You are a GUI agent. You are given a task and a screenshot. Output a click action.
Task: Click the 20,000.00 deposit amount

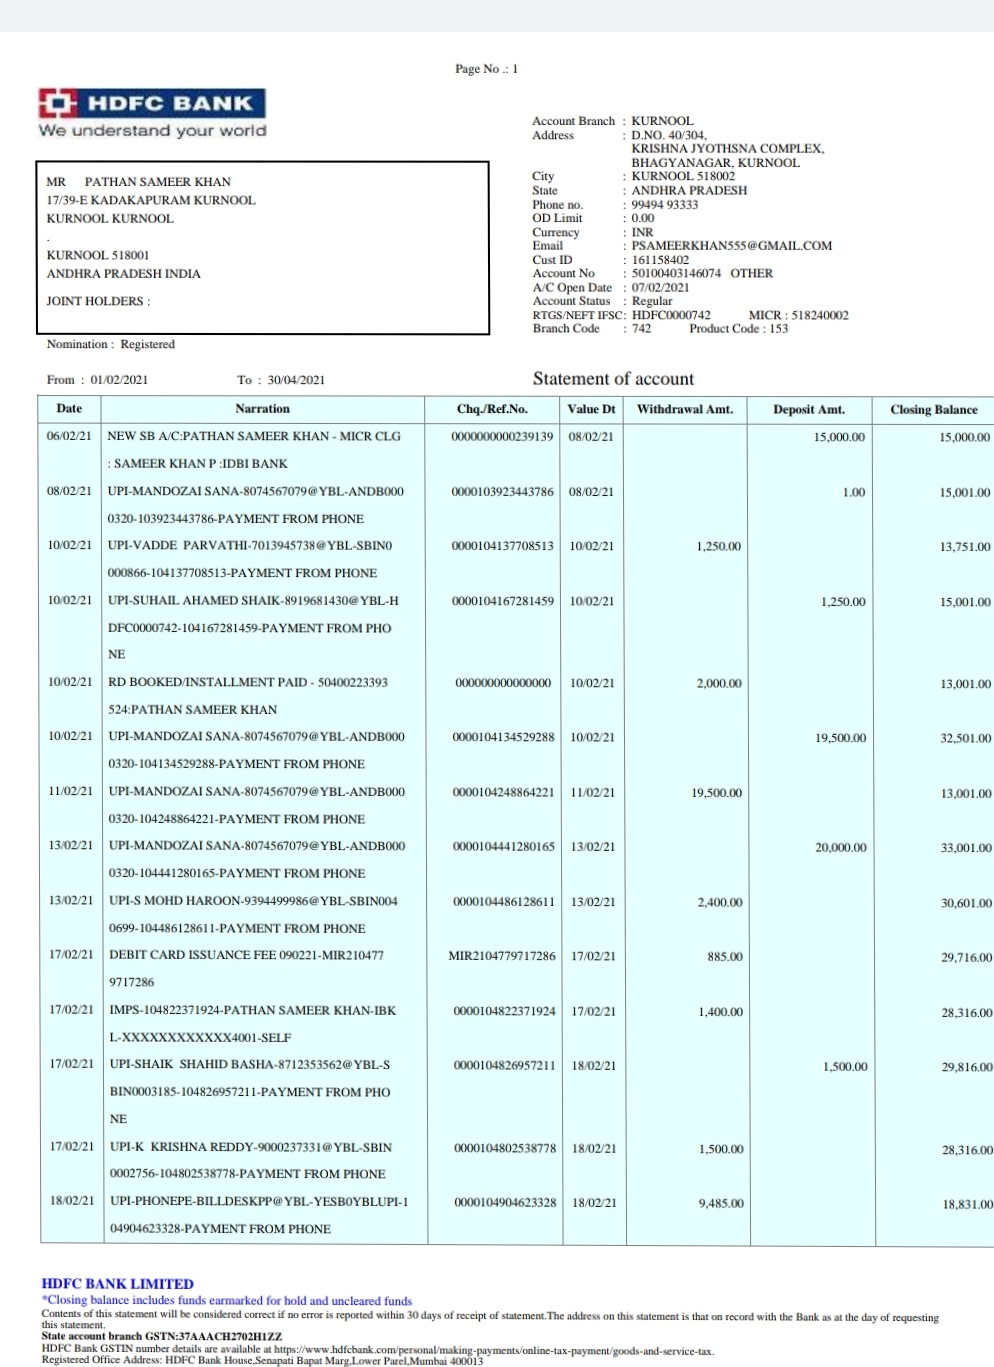840,847
